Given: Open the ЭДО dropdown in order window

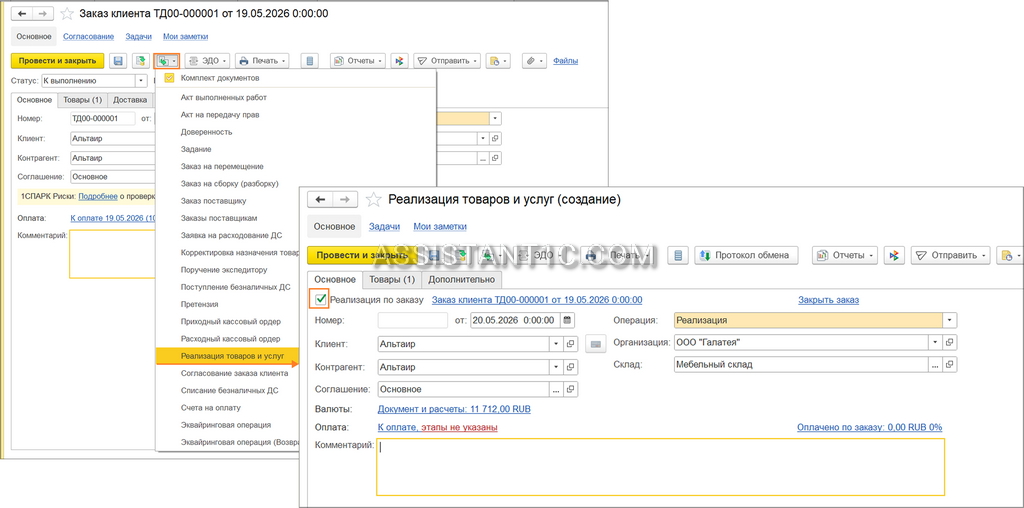Looking at the screenshot, I should tap(208, 61).
